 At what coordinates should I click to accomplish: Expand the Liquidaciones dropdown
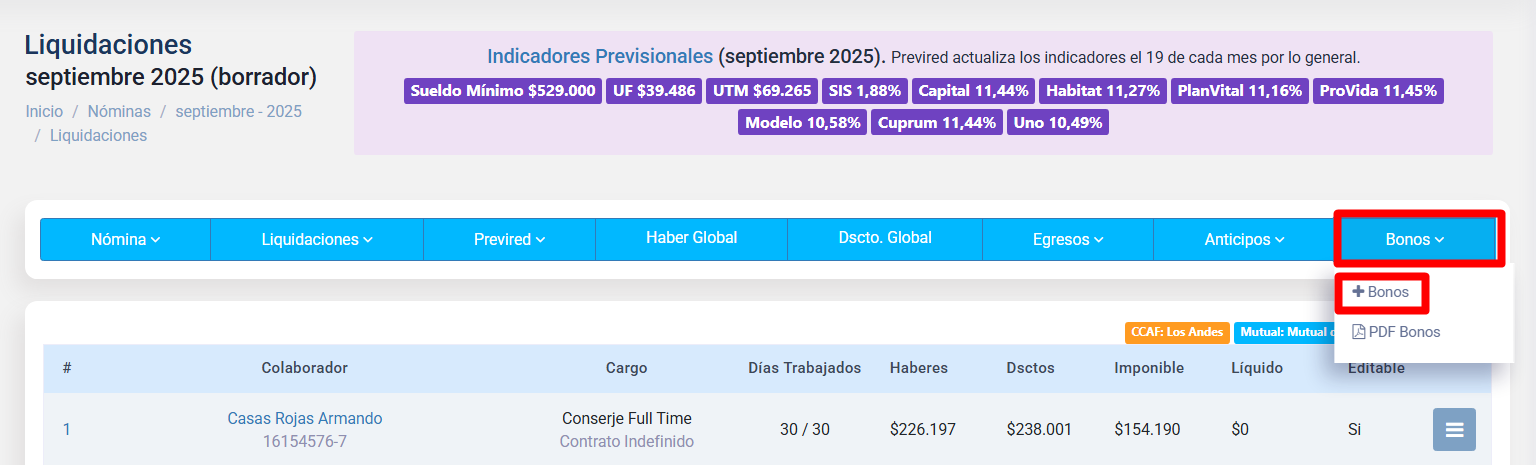pyautogui.click(x=317, y=240)
